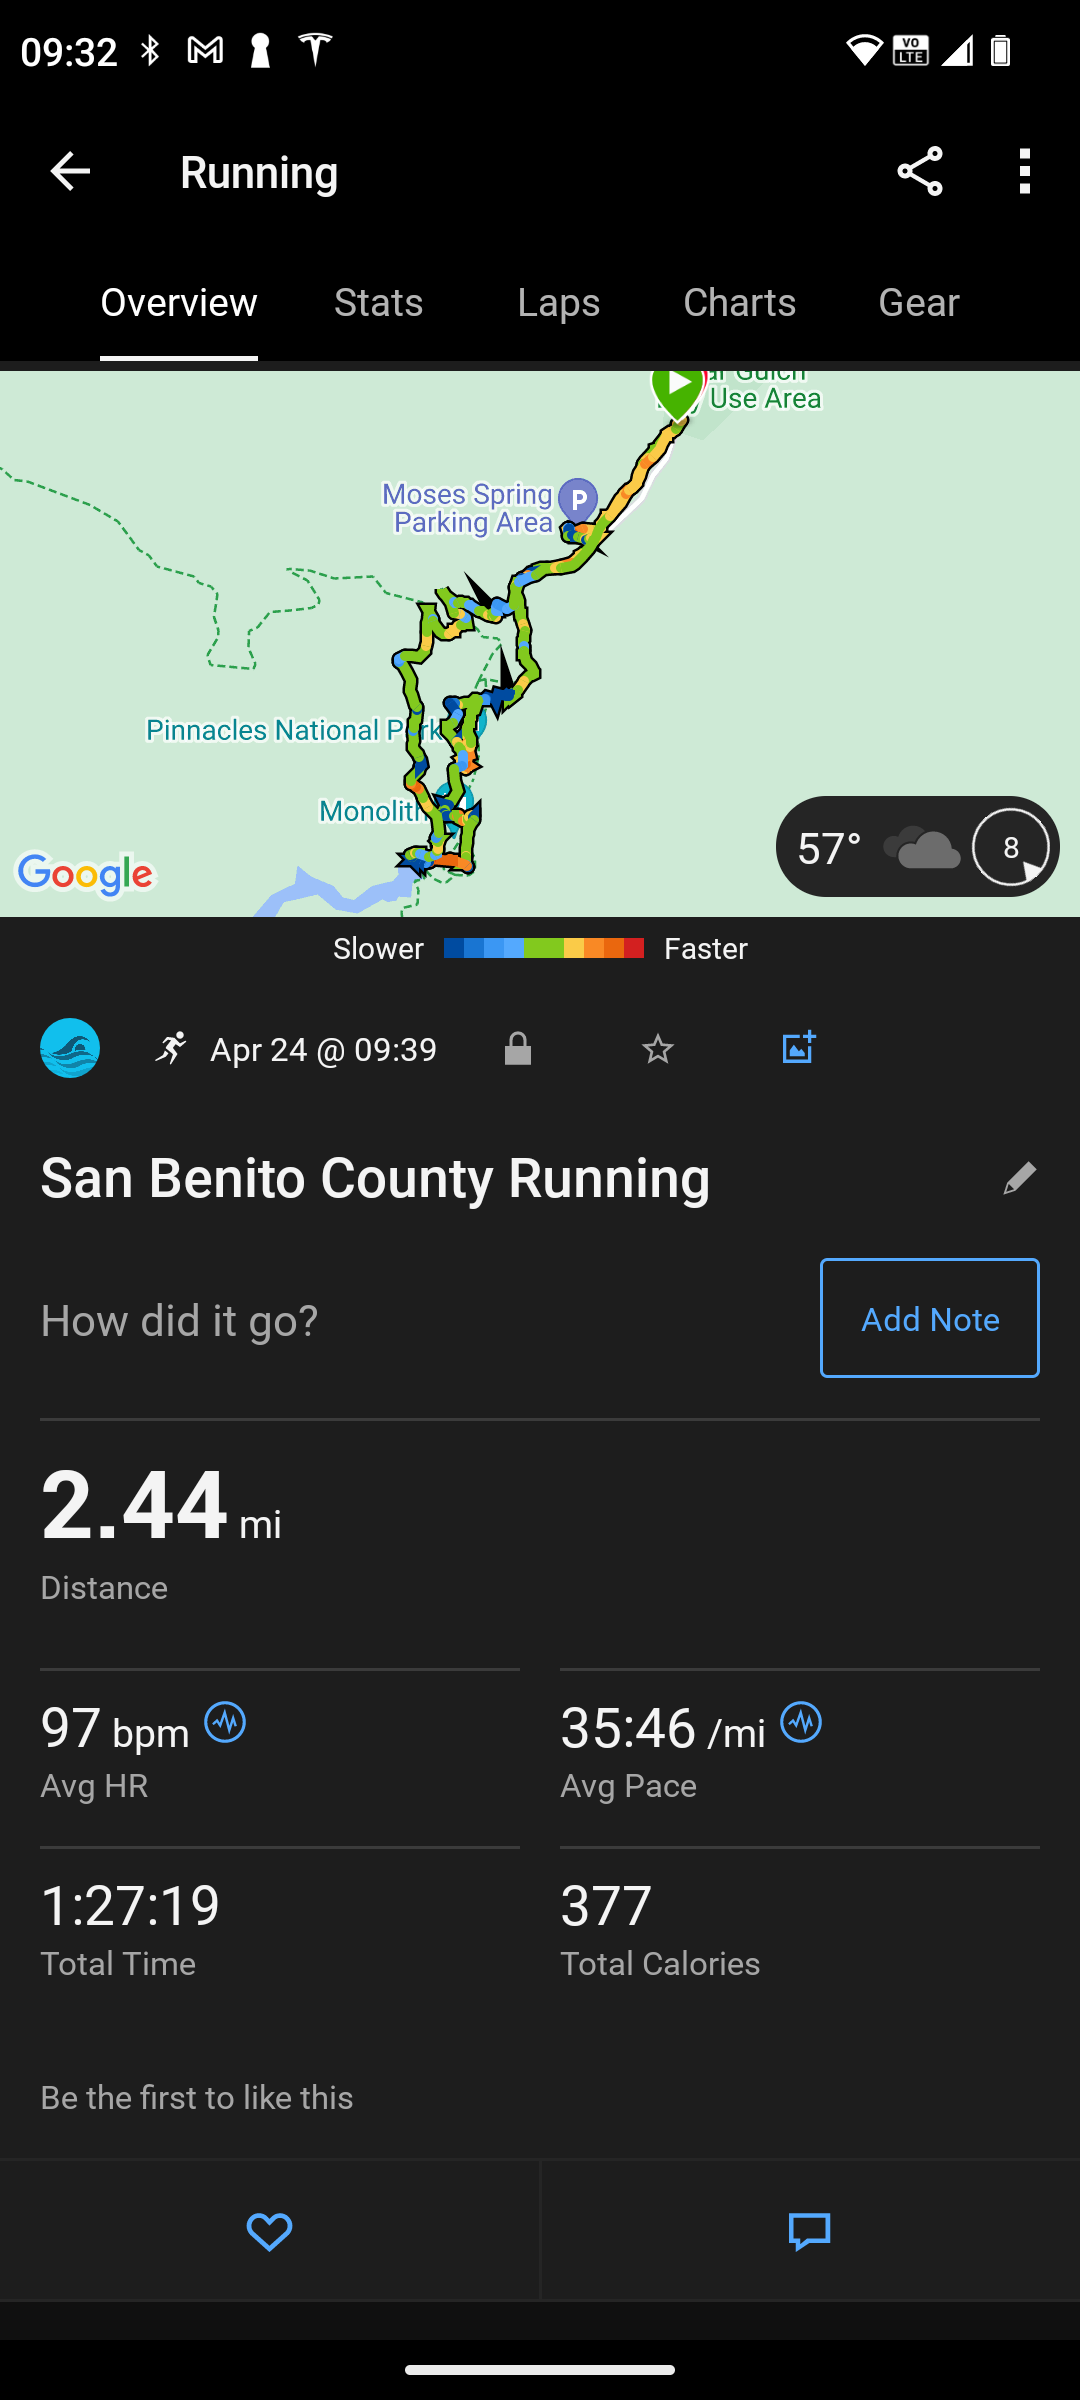Expand the 57° weather widget

(x=917, y=847)
